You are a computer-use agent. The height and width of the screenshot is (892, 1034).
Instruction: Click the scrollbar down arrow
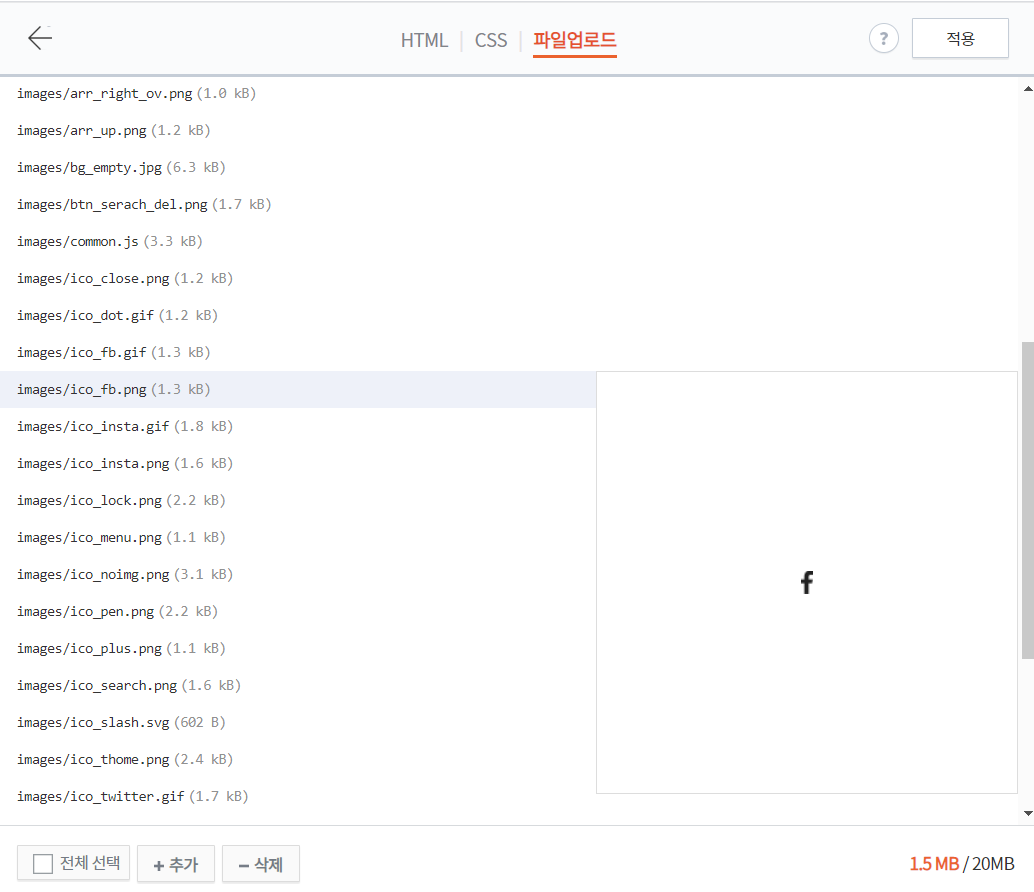pyautogui.click(x=1028, y=813)
